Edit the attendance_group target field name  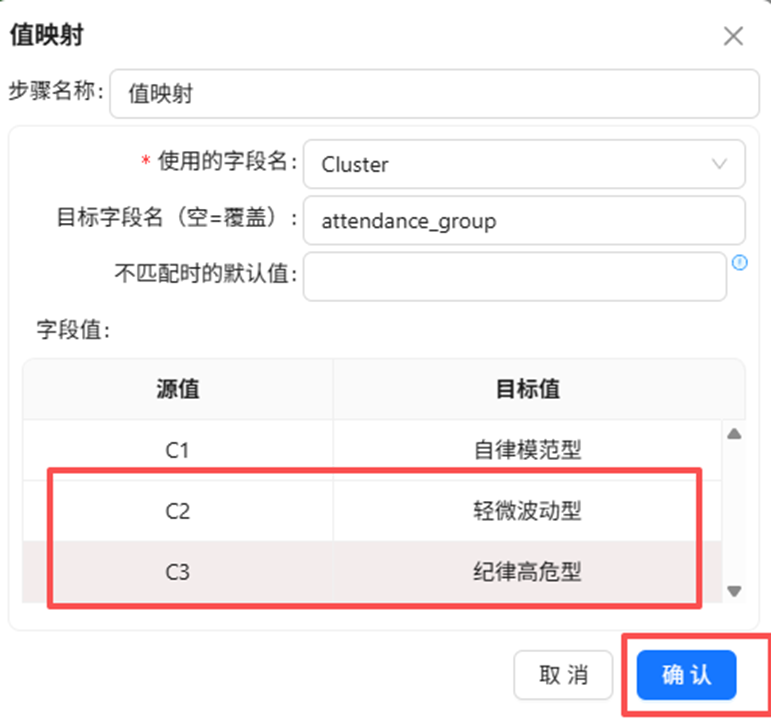524,221
